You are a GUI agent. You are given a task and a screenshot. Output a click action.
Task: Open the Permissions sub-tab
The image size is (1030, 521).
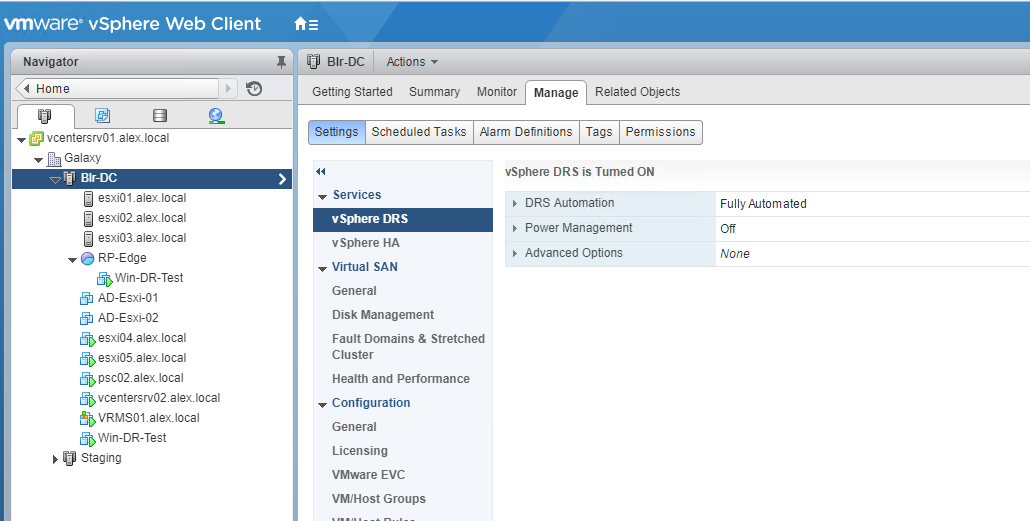660,132
